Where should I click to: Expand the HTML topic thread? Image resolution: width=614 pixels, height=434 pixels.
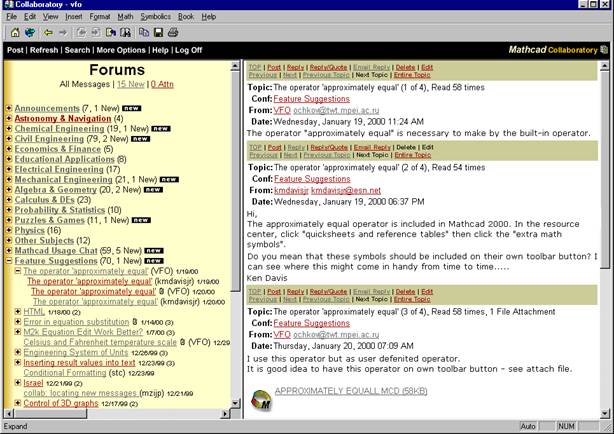tap(18, 311)
